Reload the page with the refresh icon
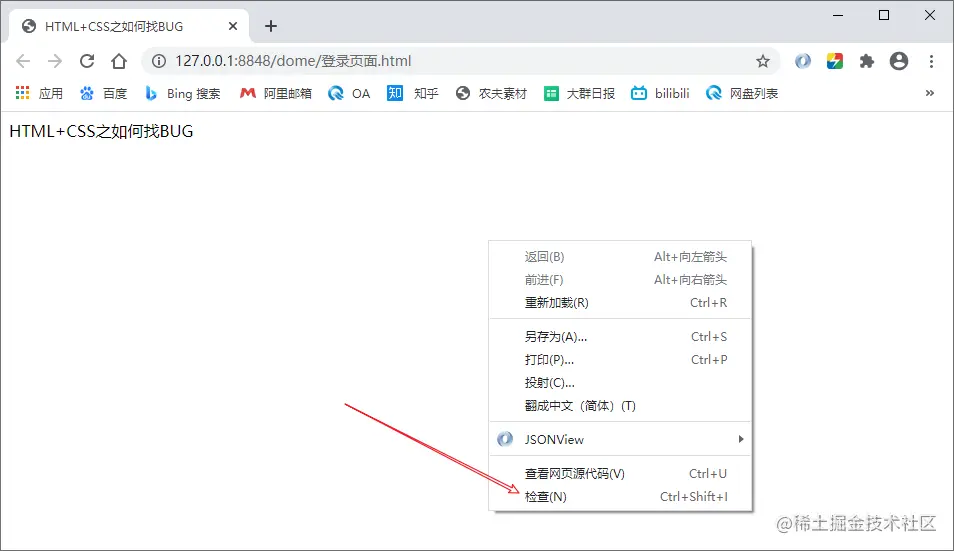 click(87, 61)
